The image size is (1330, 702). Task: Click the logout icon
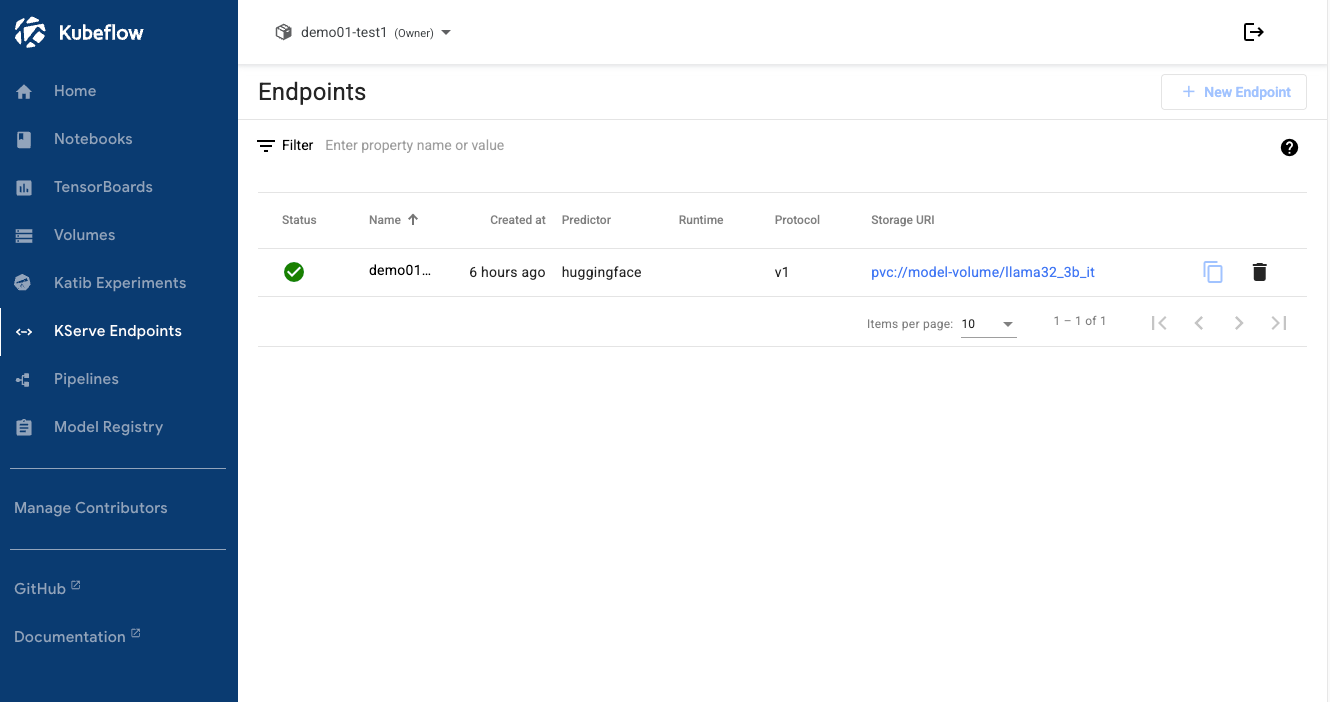(1254, 32)
